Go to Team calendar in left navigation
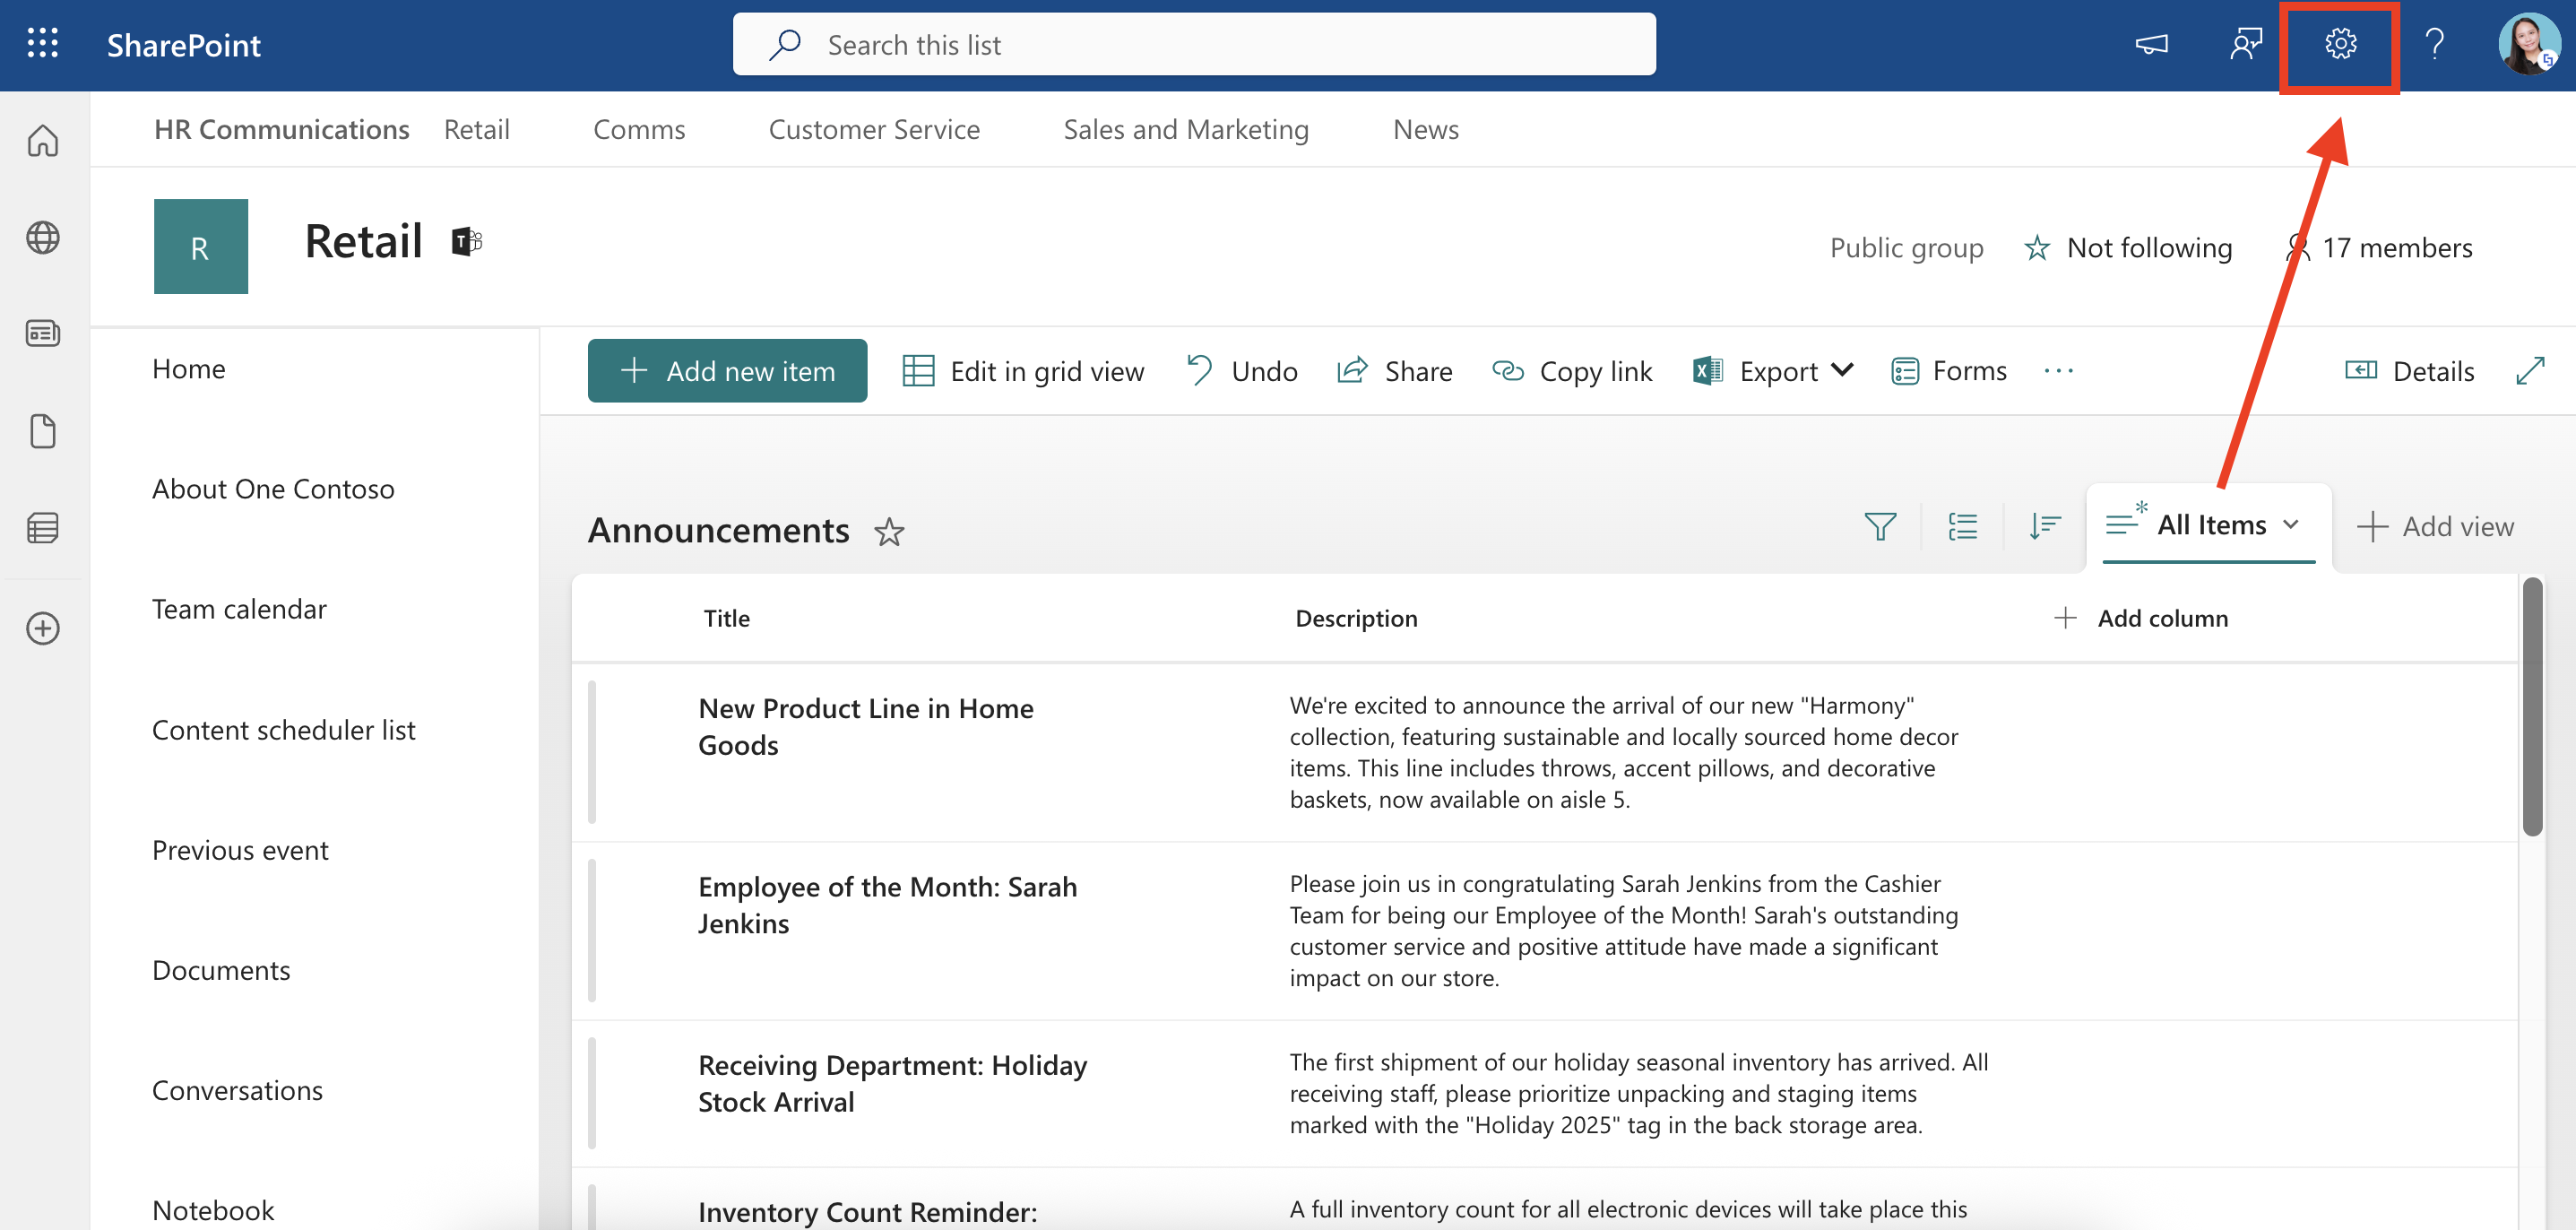The width and height of the screenshot is (2576, 1230). click(x=239, y=609)
